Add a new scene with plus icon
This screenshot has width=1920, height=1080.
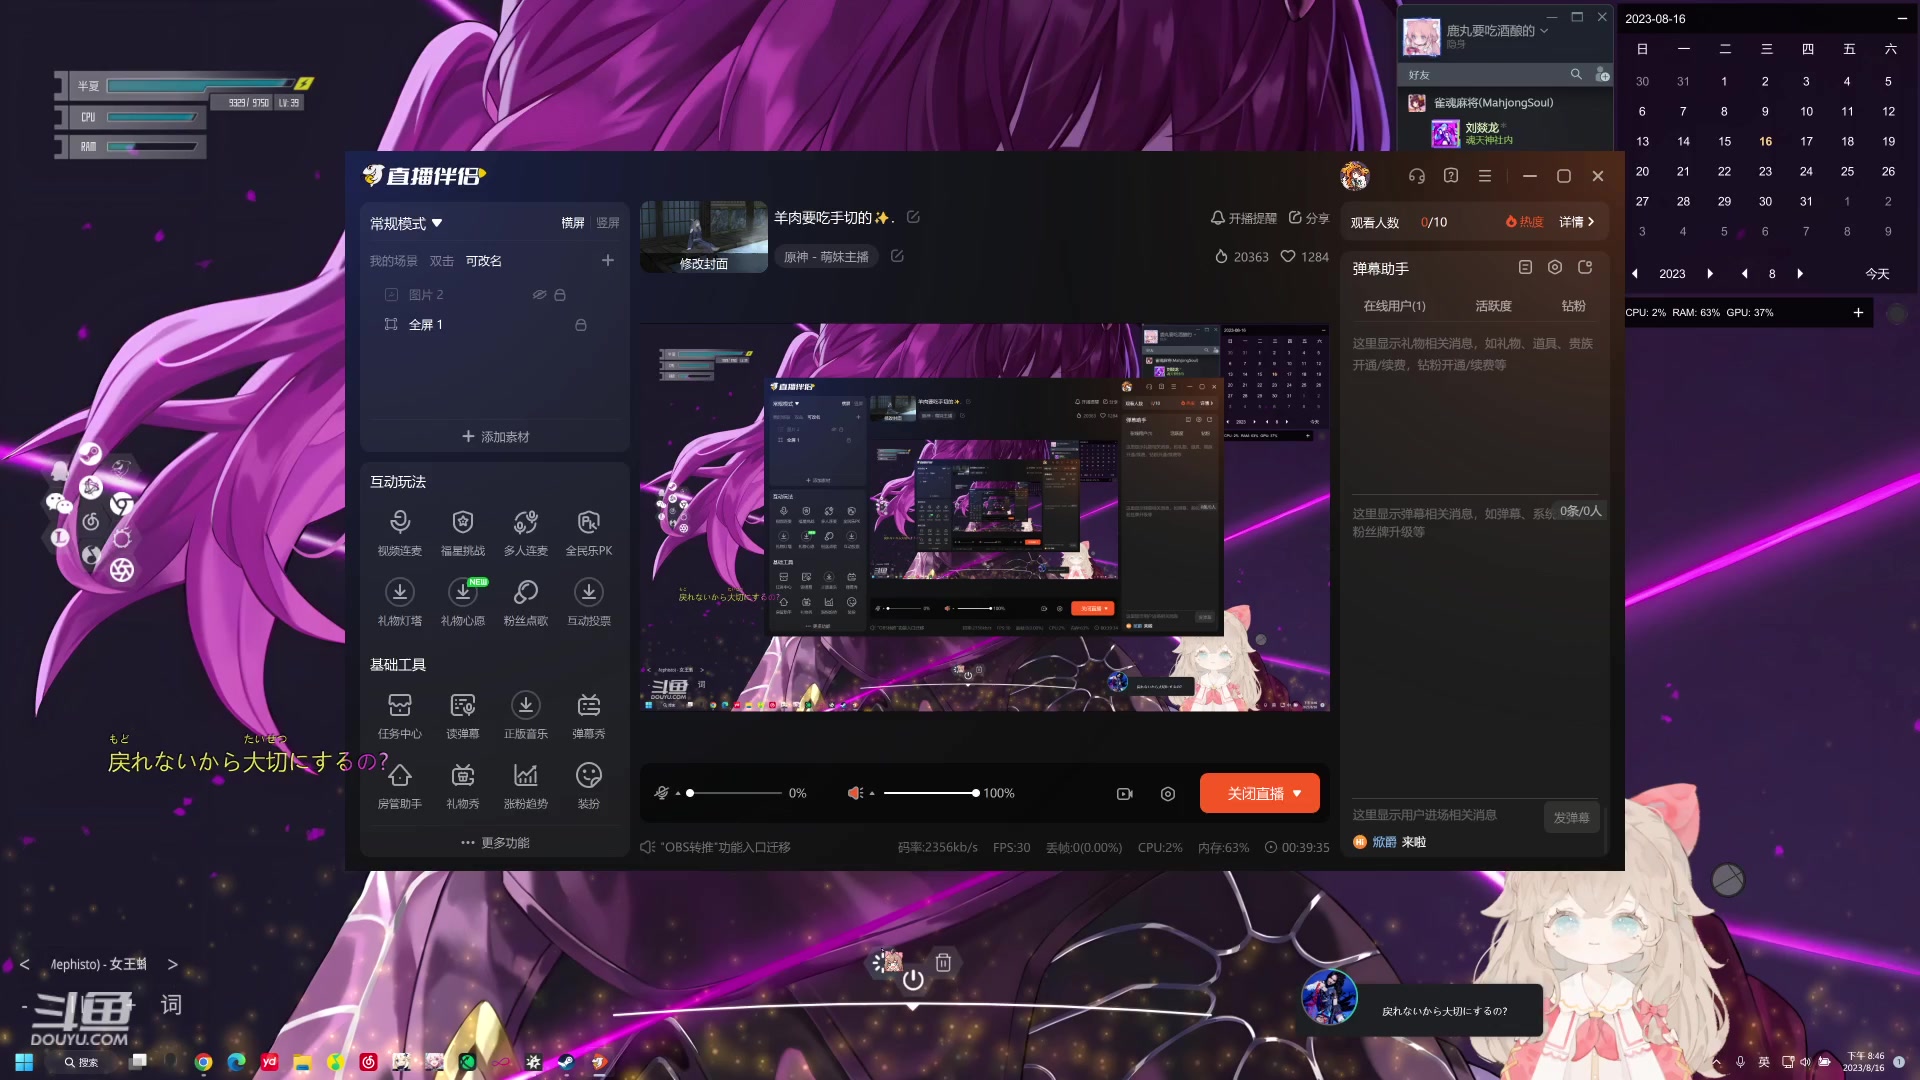[607, 260]
